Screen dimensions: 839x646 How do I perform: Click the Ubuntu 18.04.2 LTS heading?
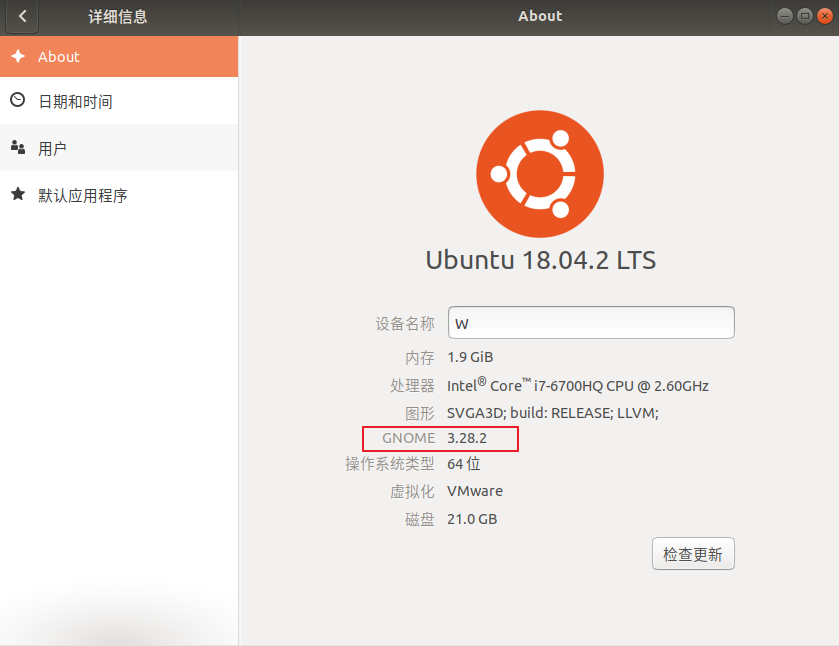click(540, 260)
